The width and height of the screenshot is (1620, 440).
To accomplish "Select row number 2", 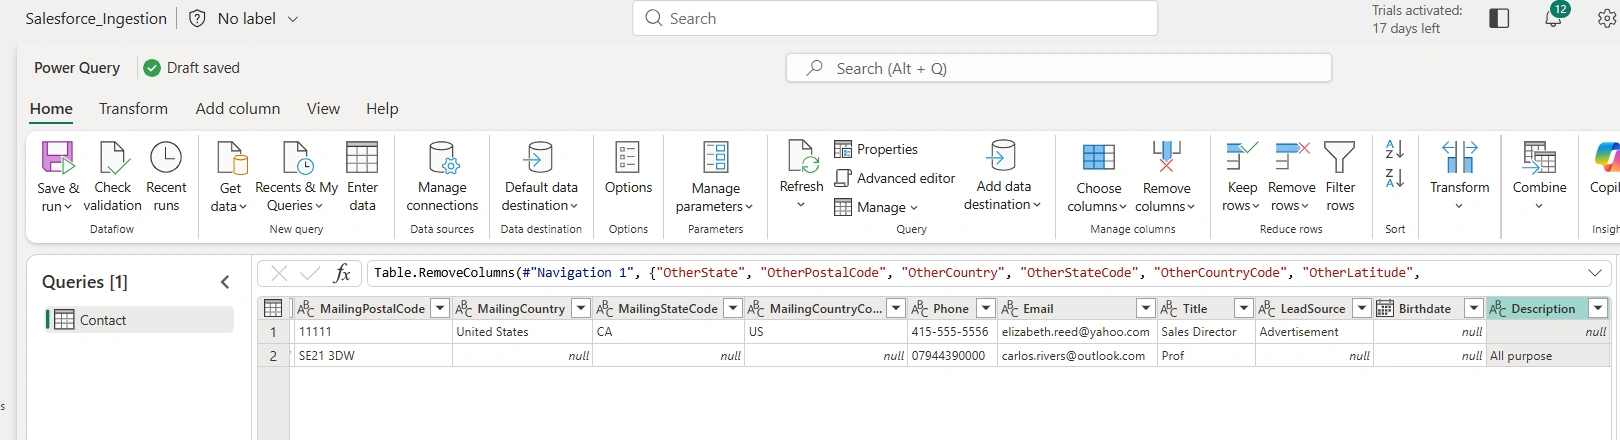I will 273,356.
